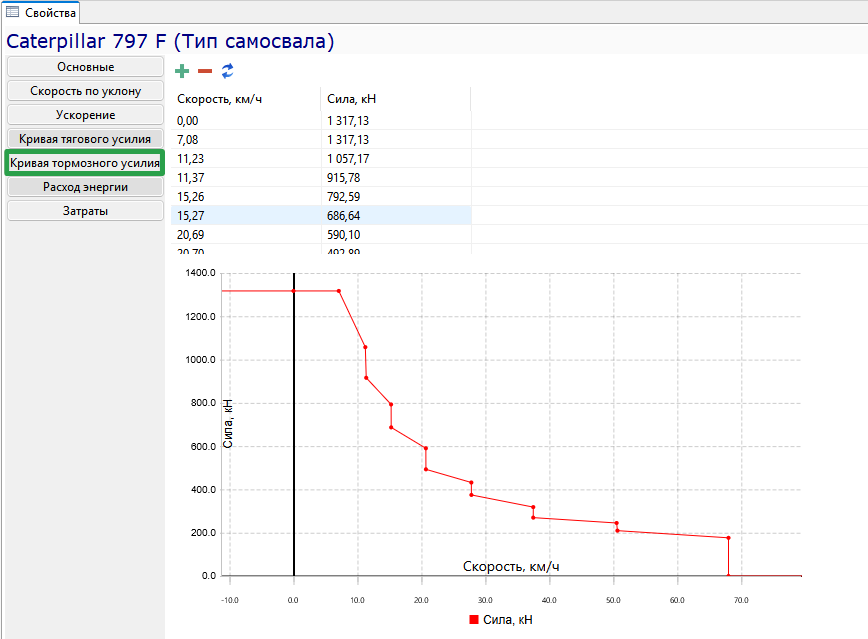Select force cell 1 317,13 in the 7,08 row
The width and height of the screenshot is (868, 639).
(x=396, y=140)
